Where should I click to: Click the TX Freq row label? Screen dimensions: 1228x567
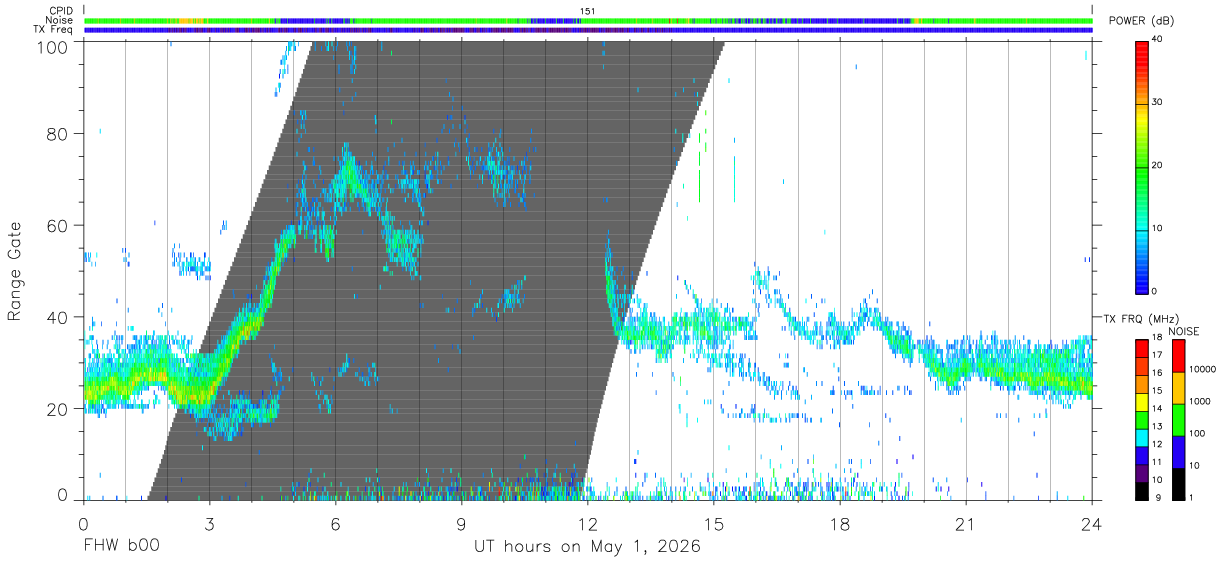click(54, 30)
